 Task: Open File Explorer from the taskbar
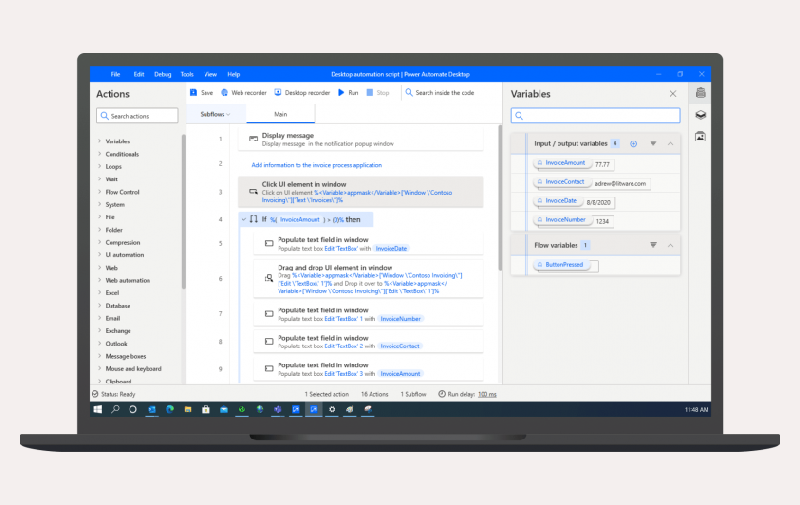(x=188, y=409)
